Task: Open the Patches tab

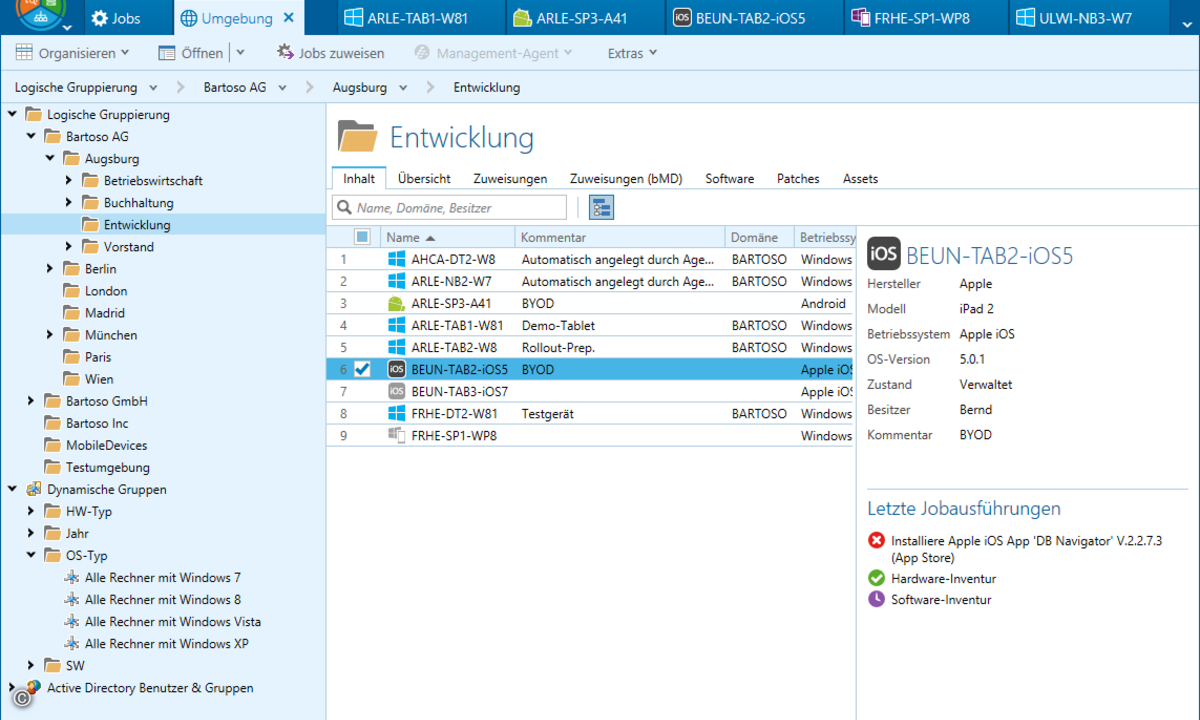Action: coord(798,178)
